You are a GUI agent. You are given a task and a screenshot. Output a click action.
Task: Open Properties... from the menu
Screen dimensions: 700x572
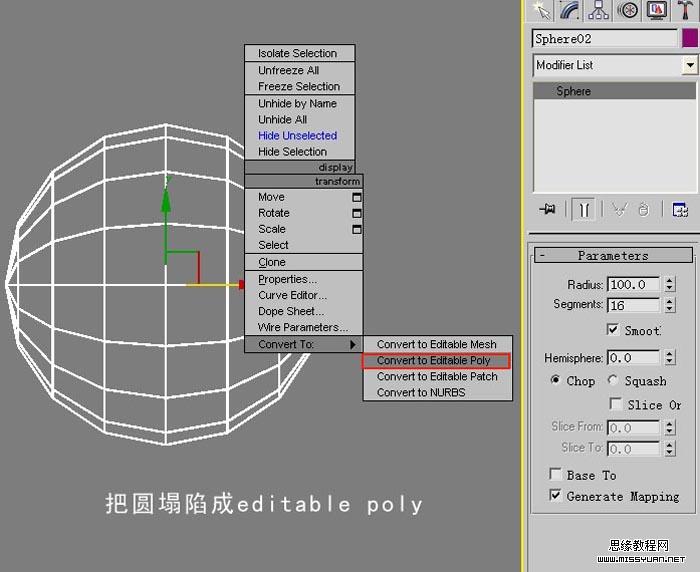[x=304, y=280]
